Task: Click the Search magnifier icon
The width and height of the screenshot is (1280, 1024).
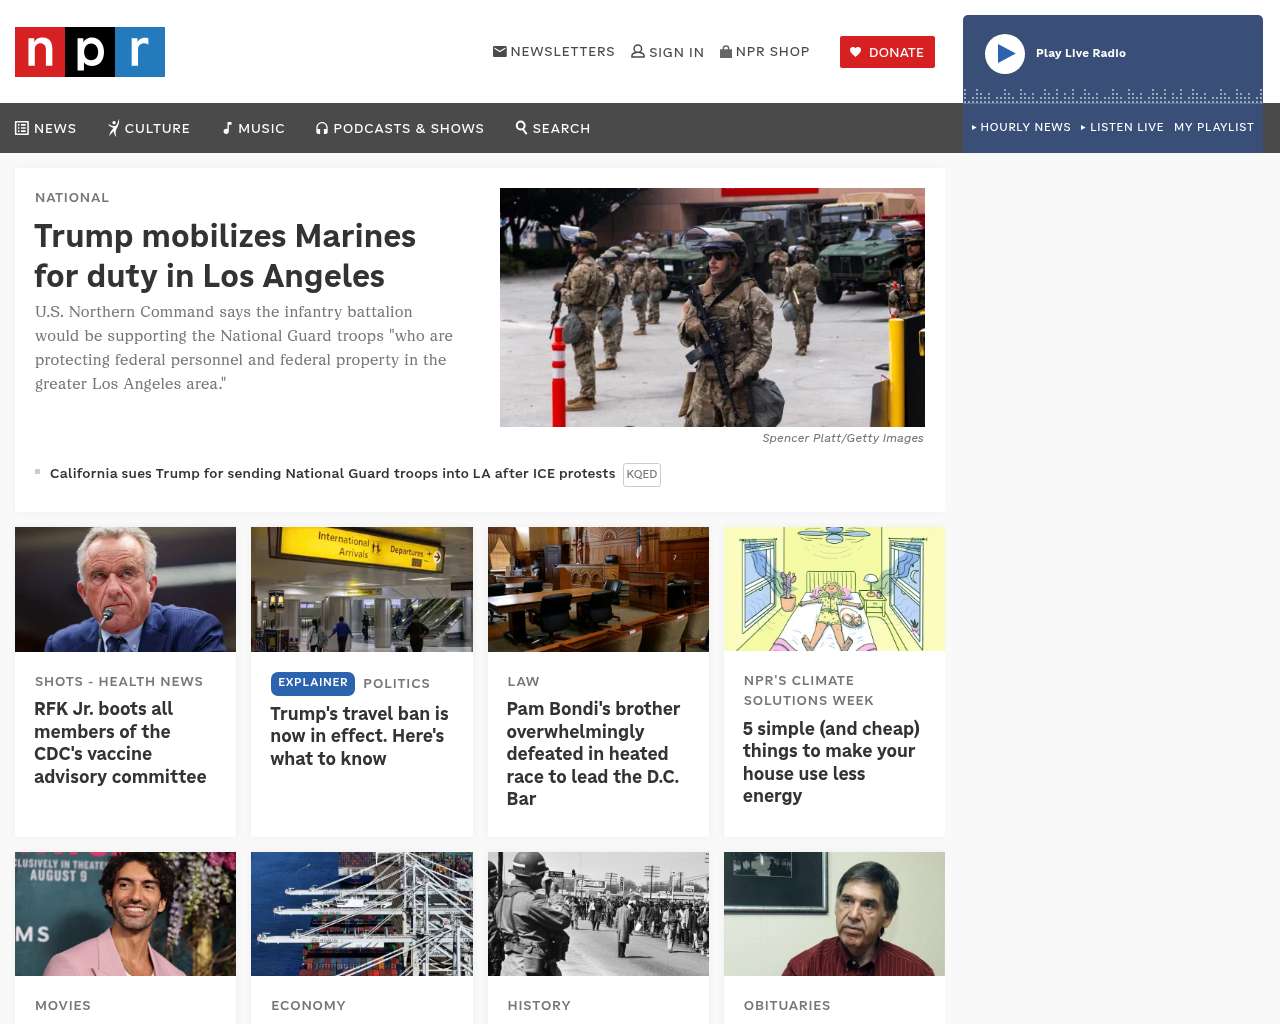Action: (521, 127)
